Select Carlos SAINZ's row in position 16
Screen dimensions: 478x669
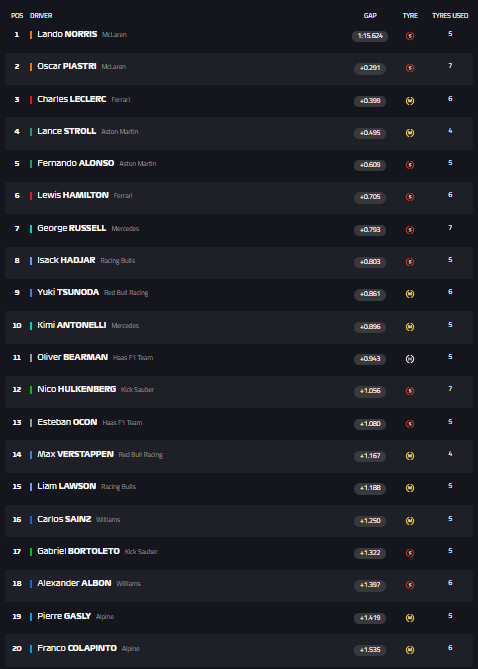pyautogui.click(x=239, y=521)
